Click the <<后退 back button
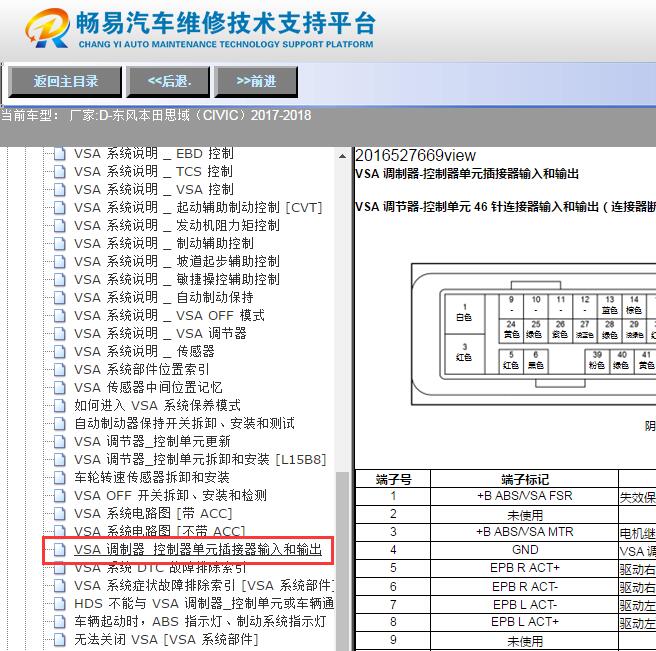The width and height of the screenshot is (656, 651). (x=169, y=81)
